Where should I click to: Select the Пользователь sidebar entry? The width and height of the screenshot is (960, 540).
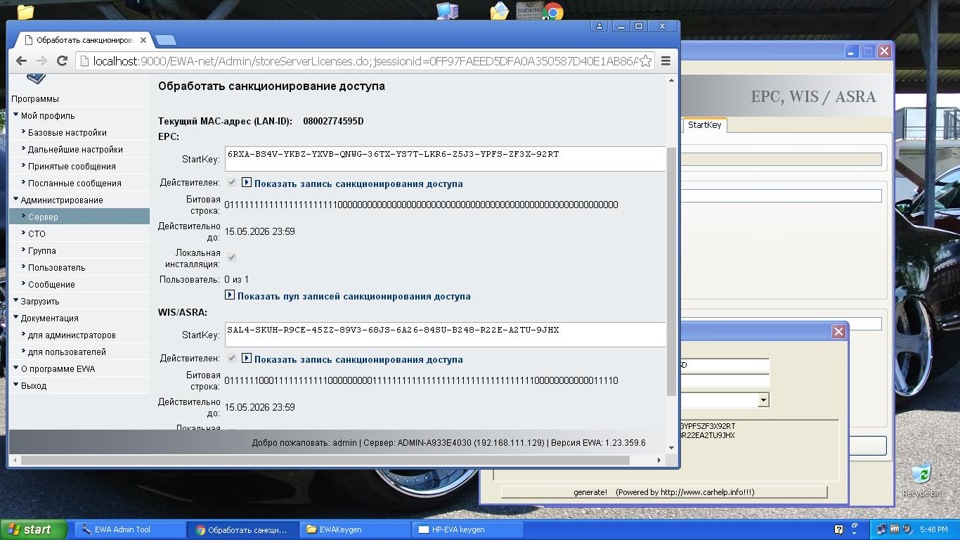click(56, 268)
